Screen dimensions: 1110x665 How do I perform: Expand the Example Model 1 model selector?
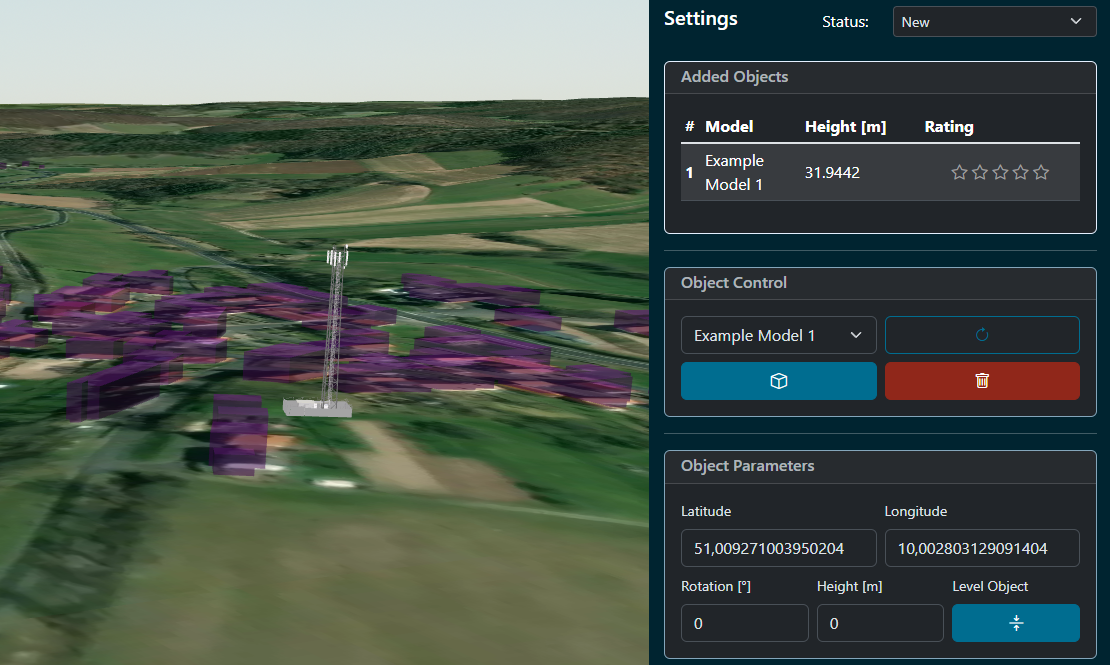778,335
